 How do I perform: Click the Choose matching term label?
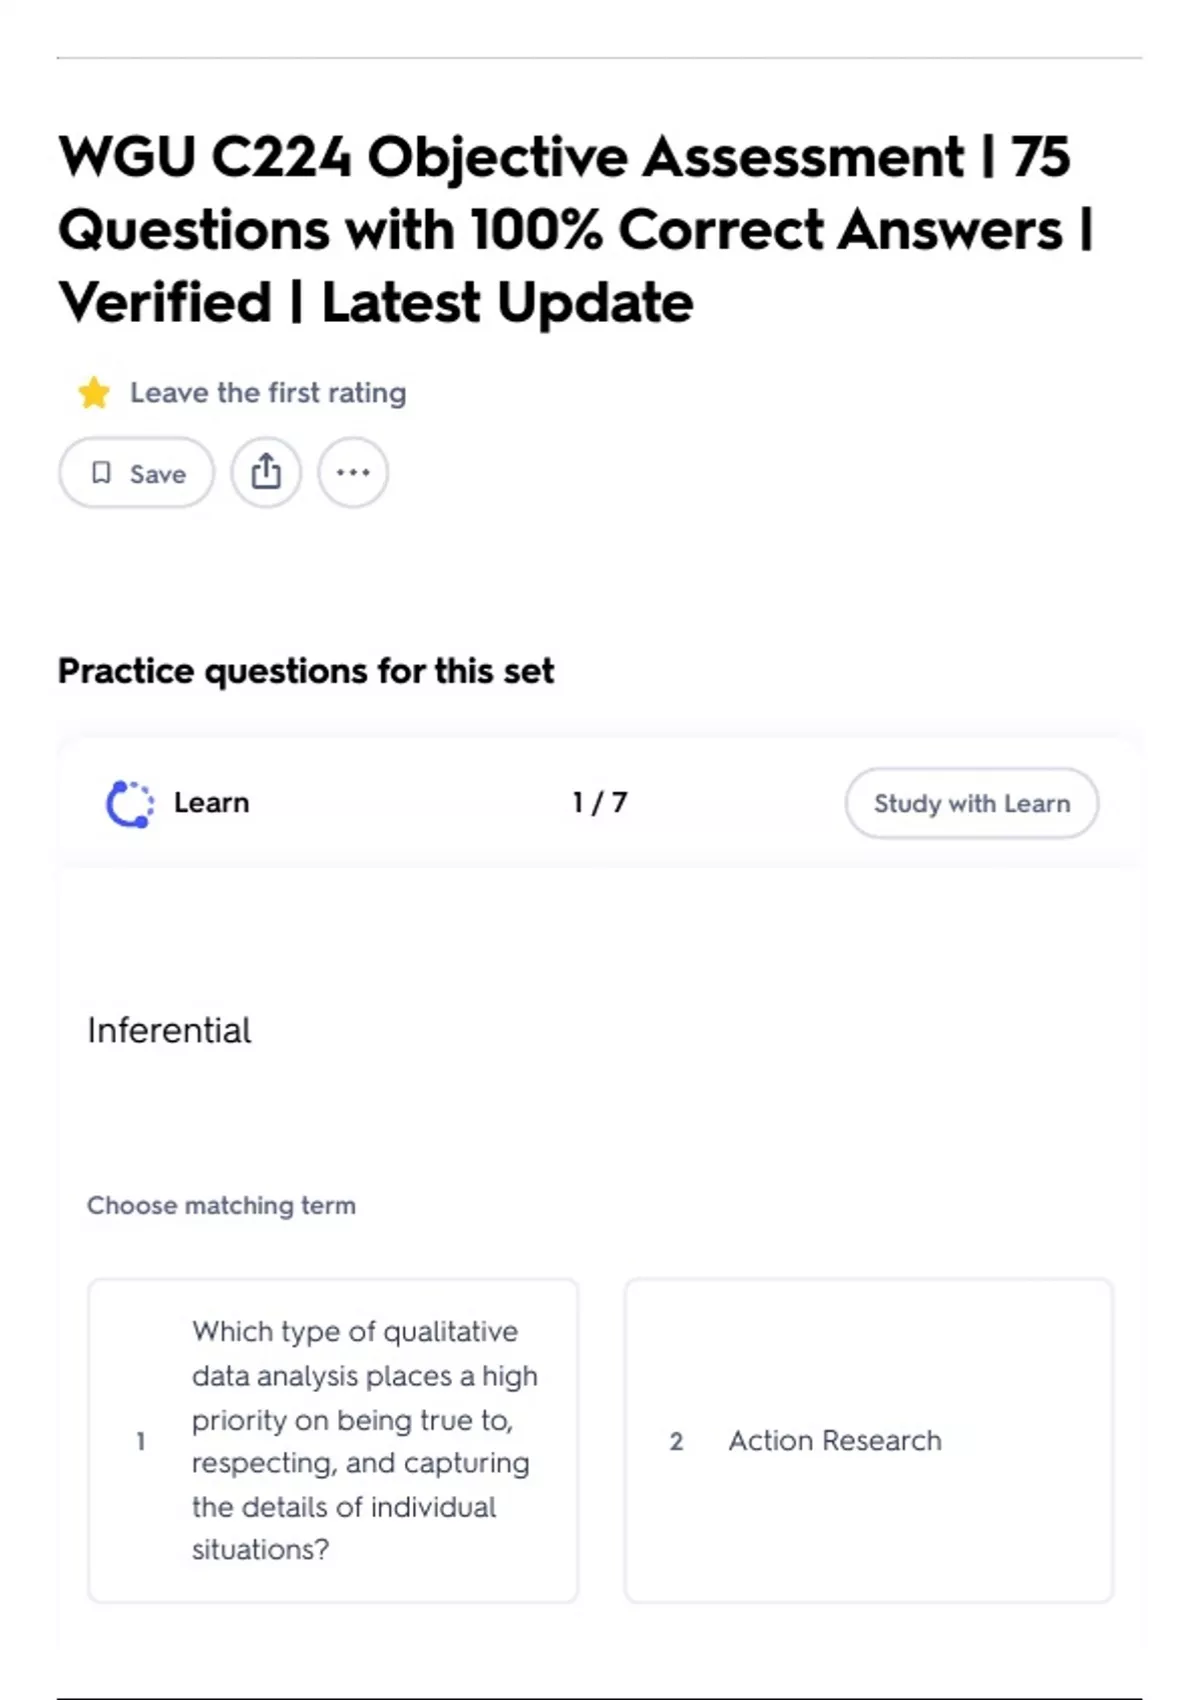(x=221, y=1206)
